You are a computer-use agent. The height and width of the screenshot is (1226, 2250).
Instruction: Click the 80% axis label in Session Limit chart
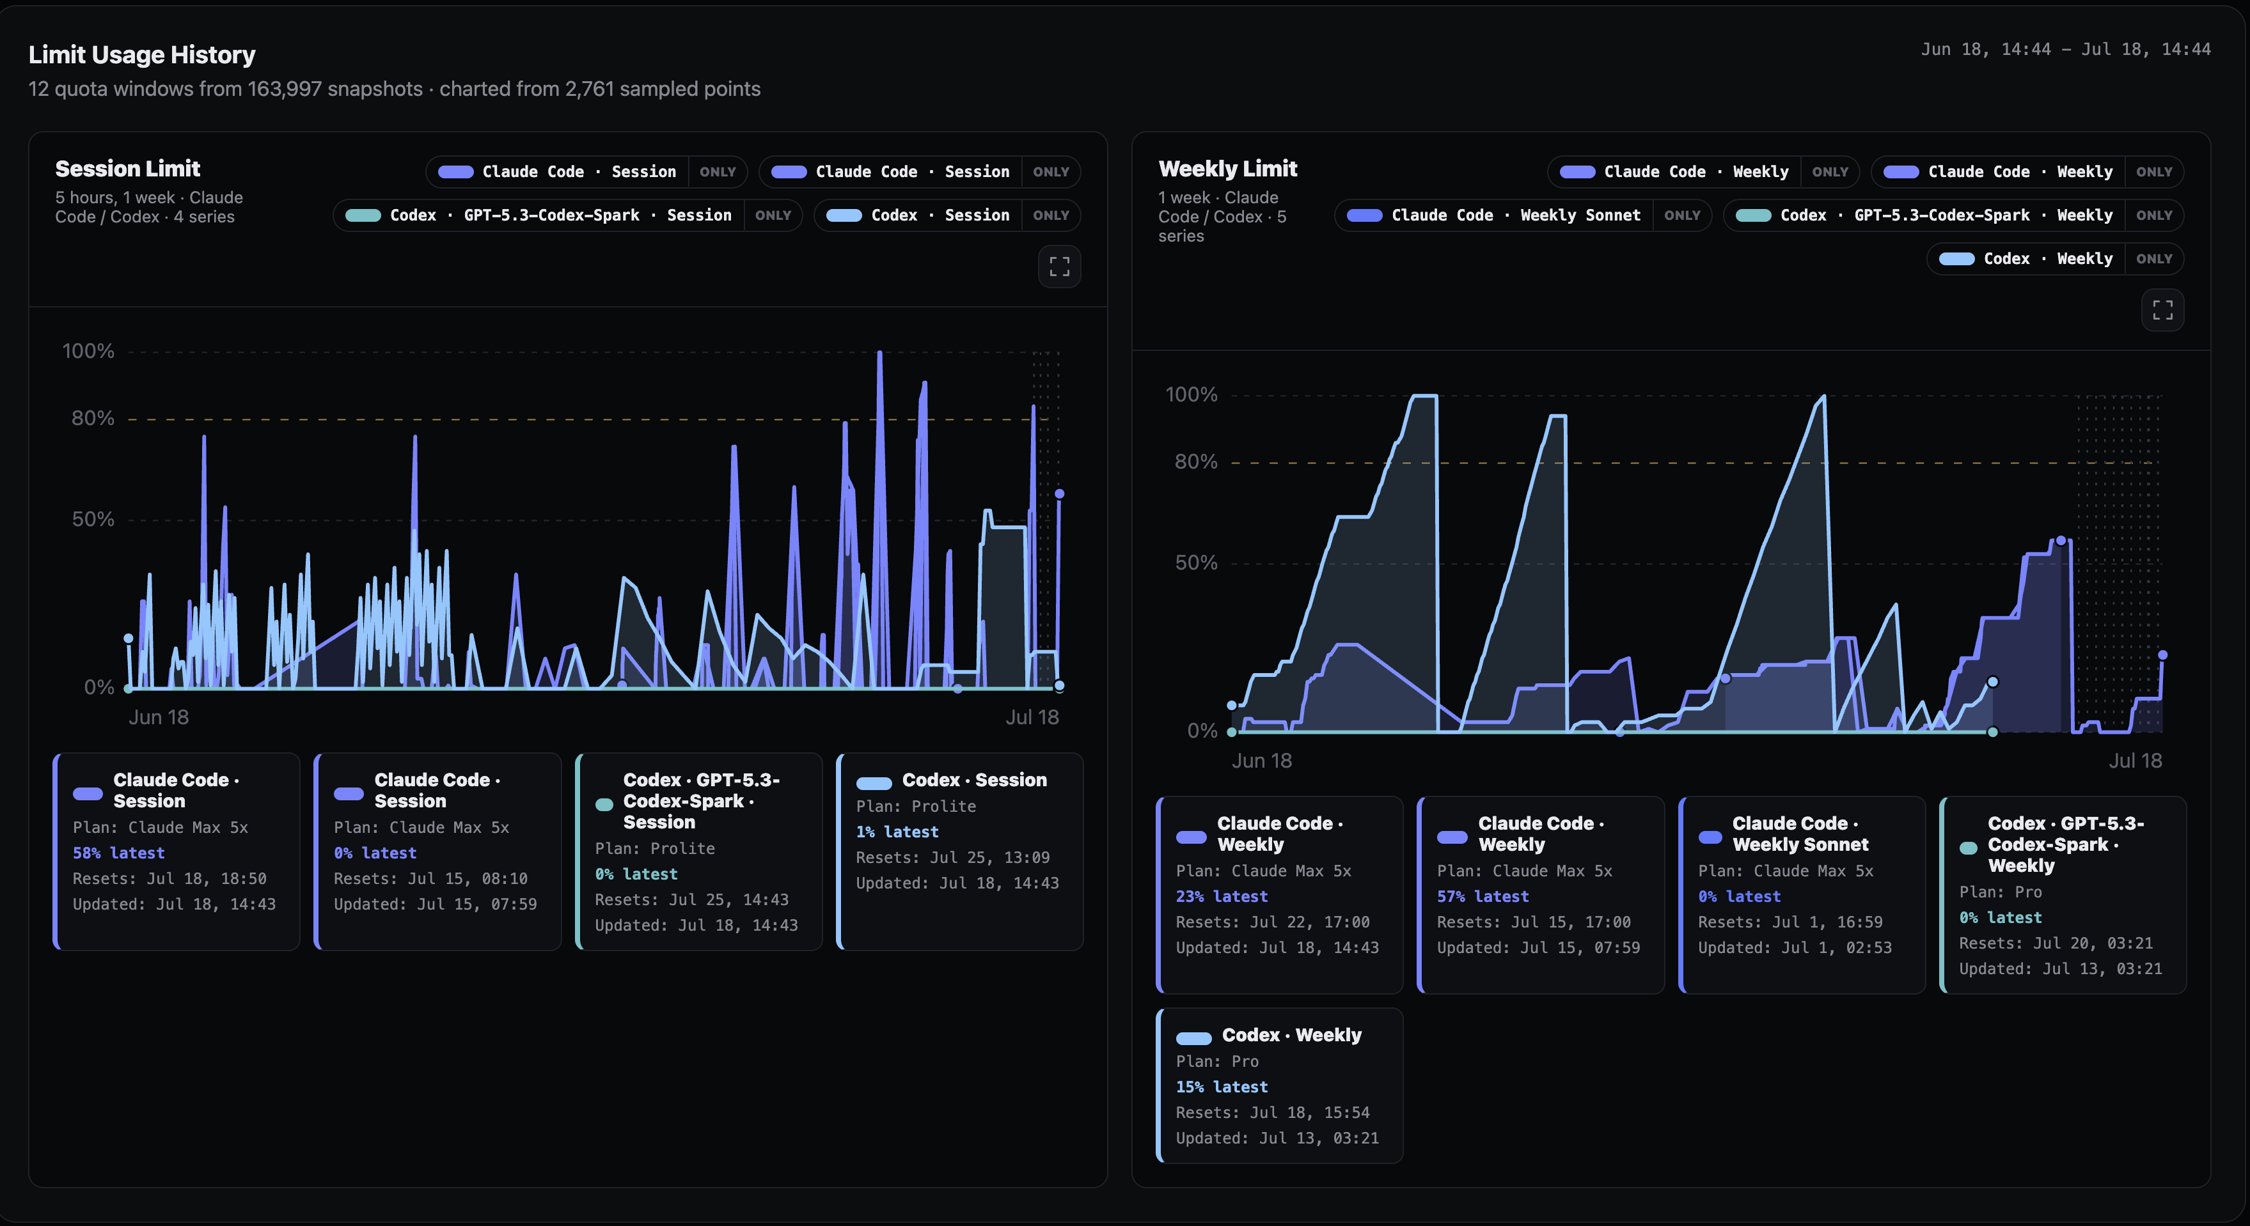(x=92, y=418)
